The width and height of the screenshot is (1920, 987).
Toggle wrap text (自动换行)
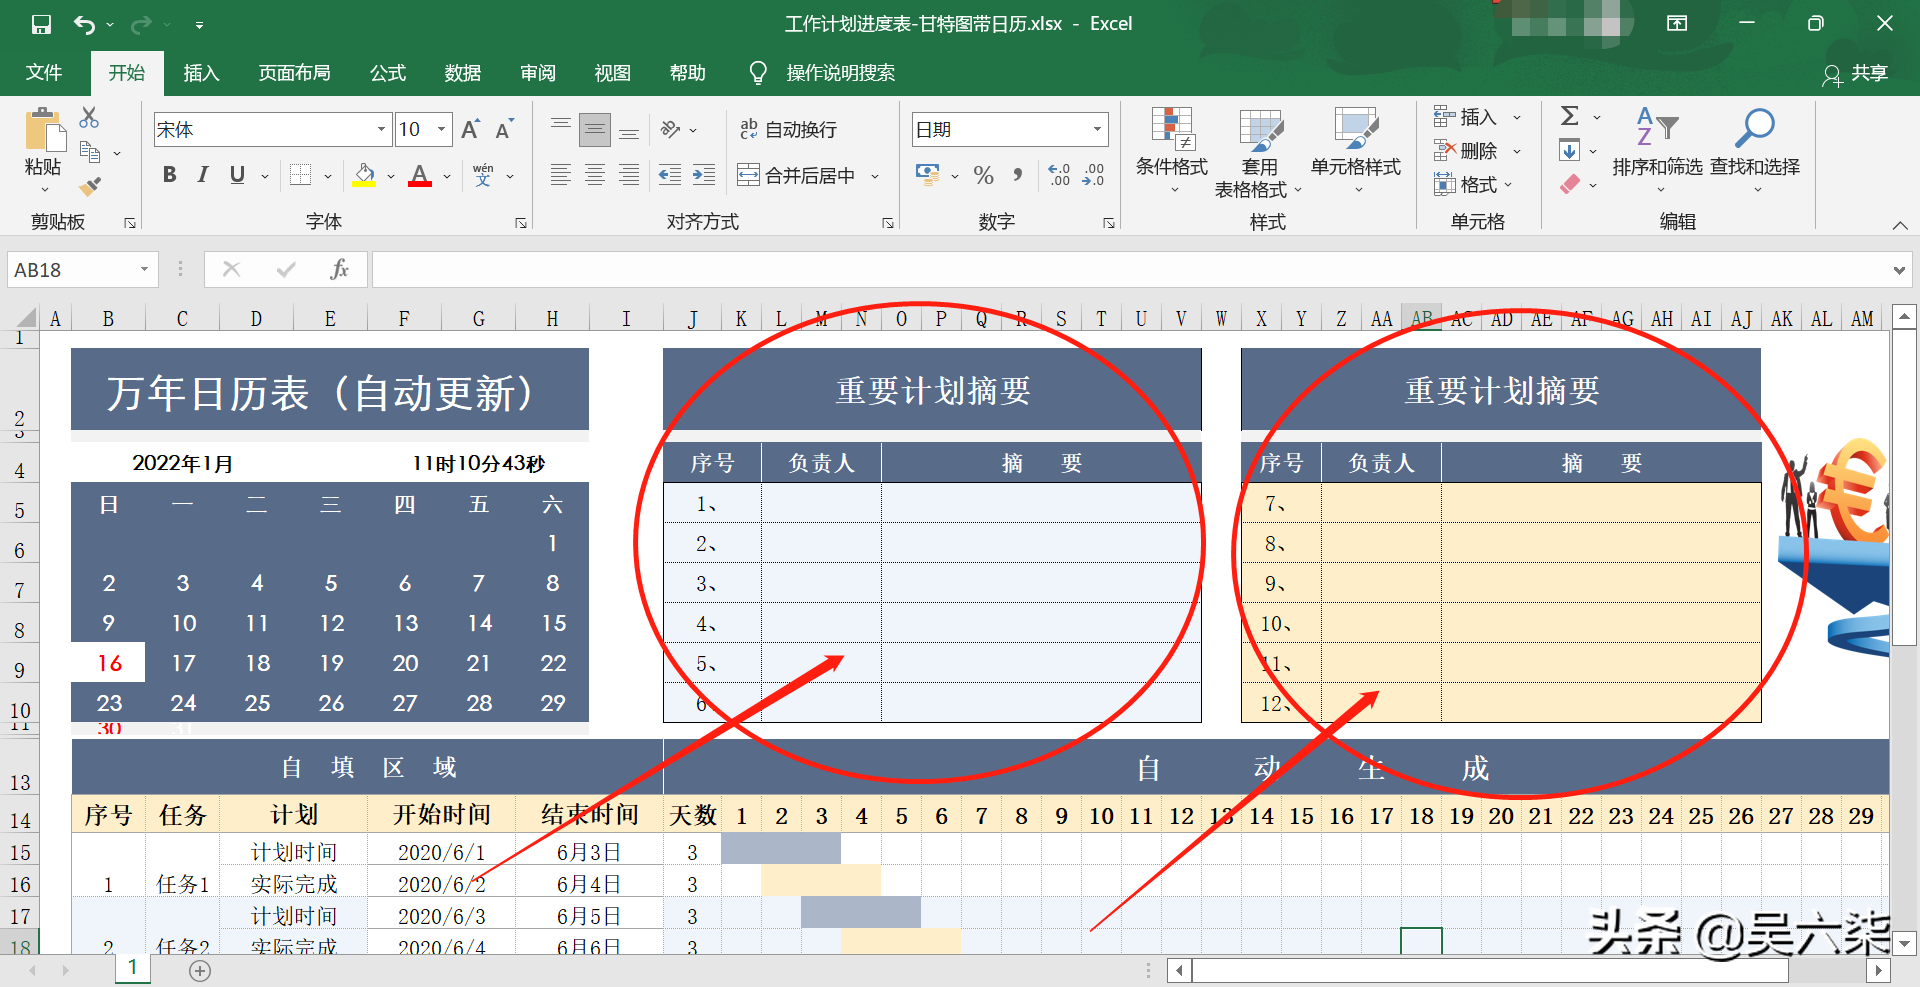[x=788, y=129]
